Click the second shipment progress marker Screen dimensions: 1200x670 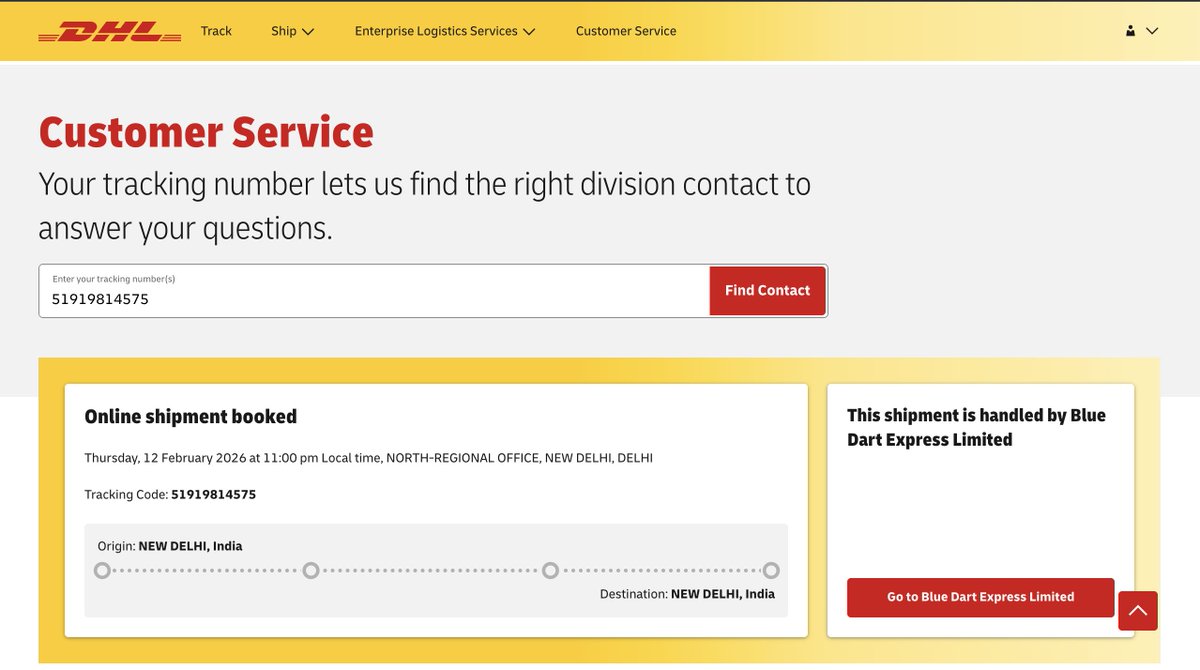(311, 571)
